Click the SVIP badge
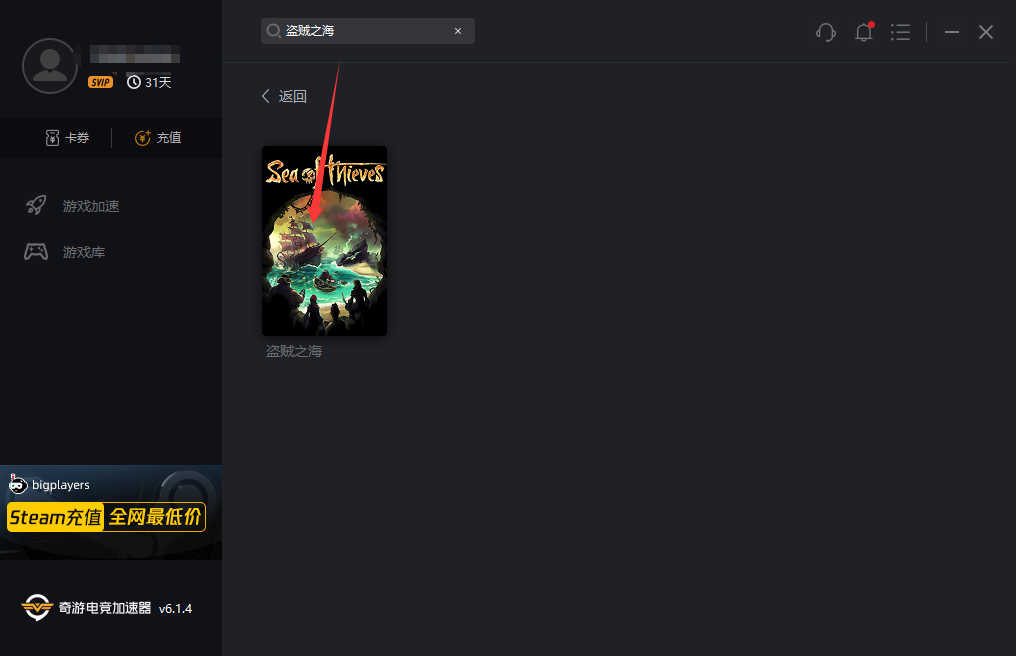 click(100, 82)
